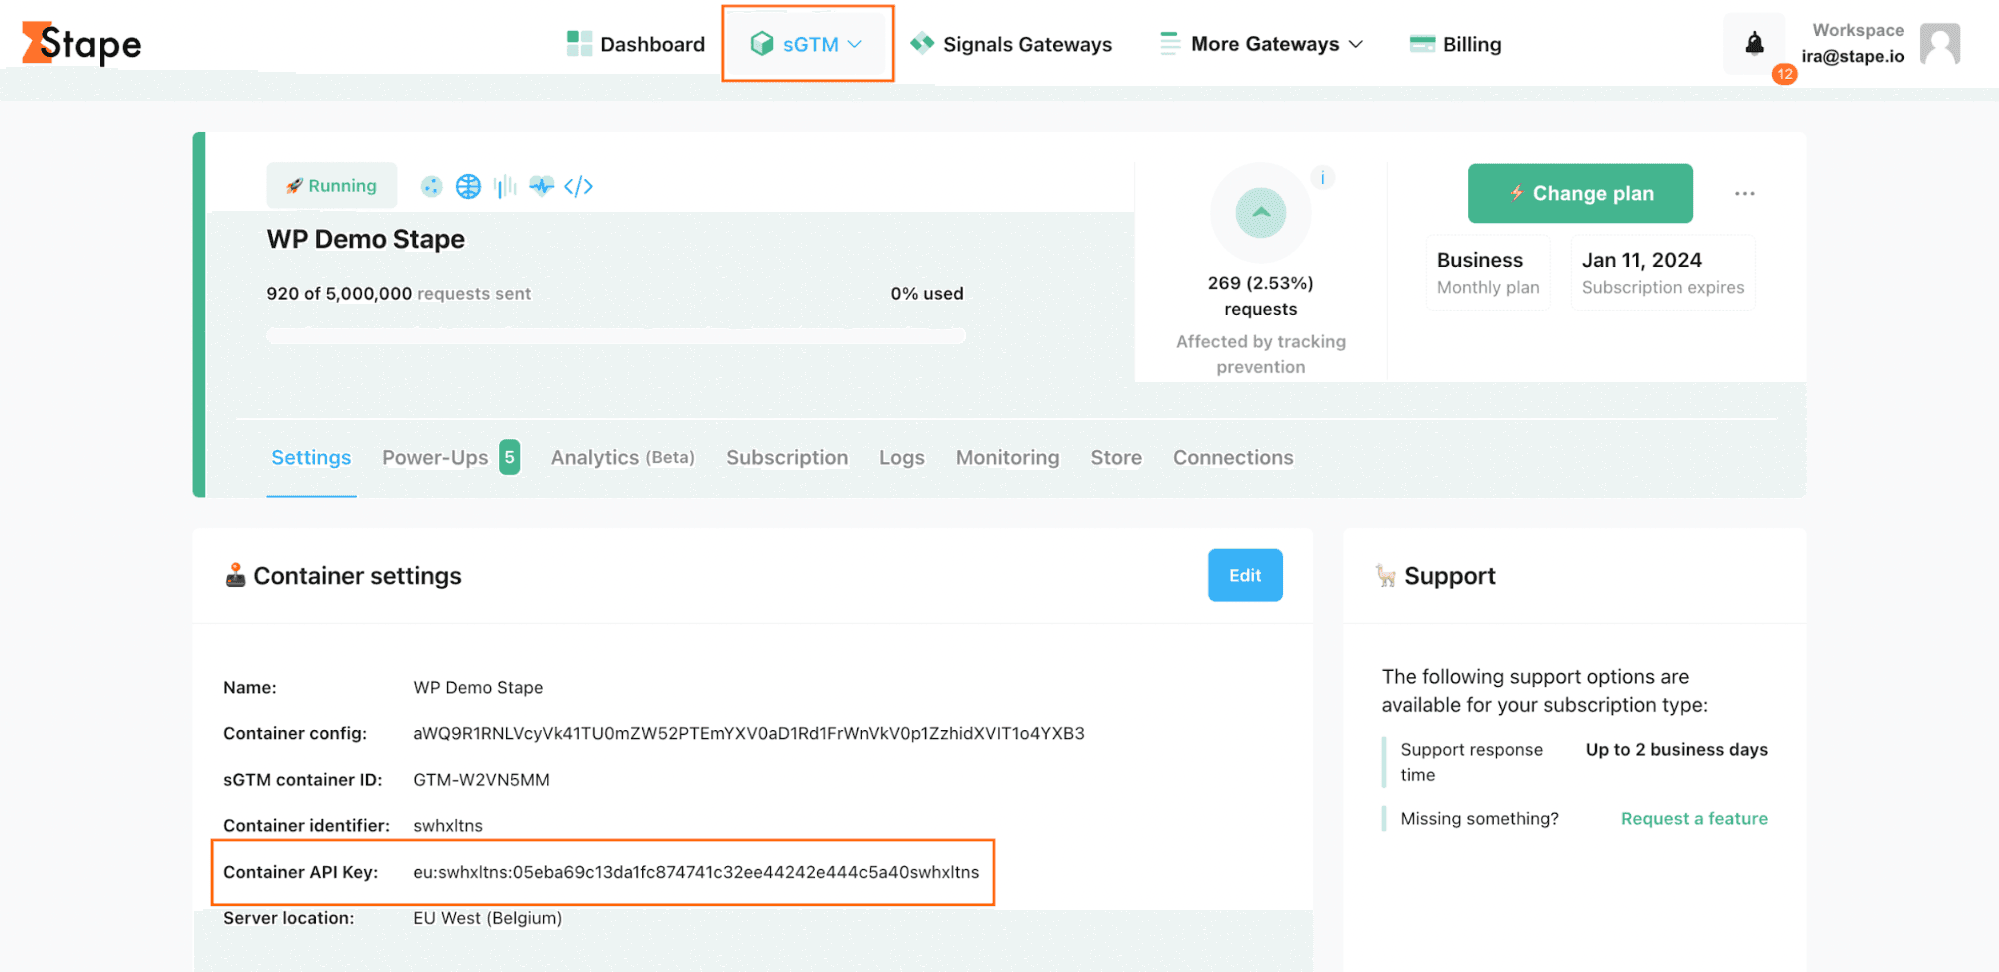This screenshot has width=1999, height=972.
Task: Click the WP Demo Stape container title
Action: (x=366, y=239)
